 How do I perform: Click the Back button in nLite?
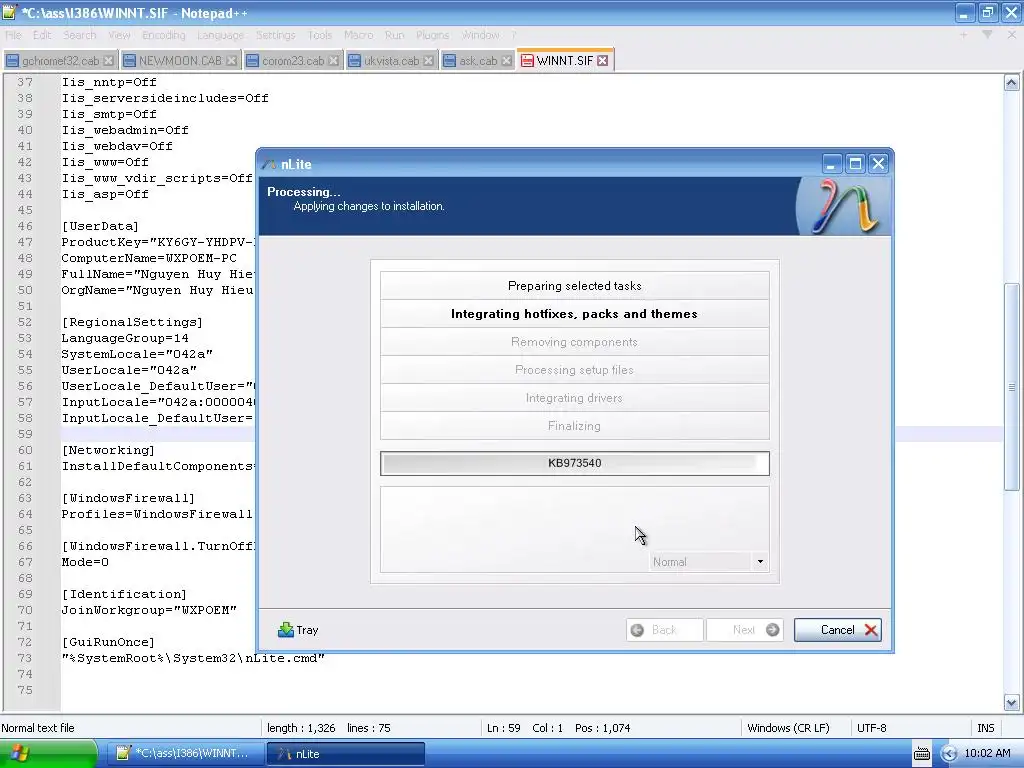pos(665,630)
